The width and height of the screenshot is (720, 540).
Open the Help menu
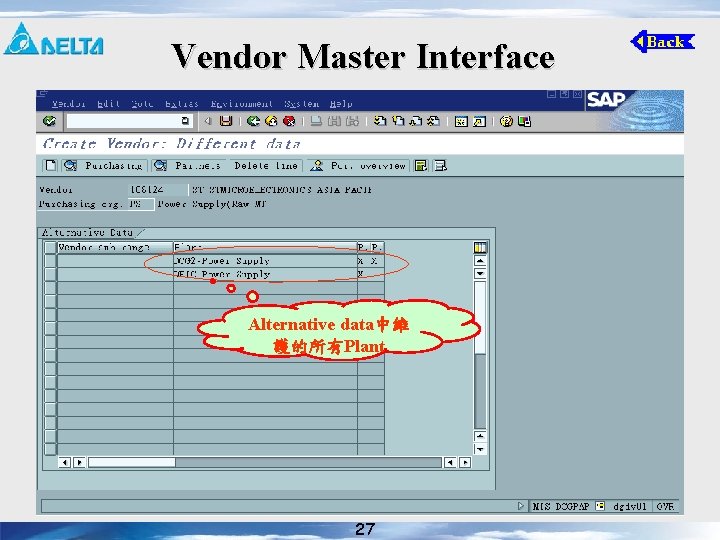pos(341,104)
